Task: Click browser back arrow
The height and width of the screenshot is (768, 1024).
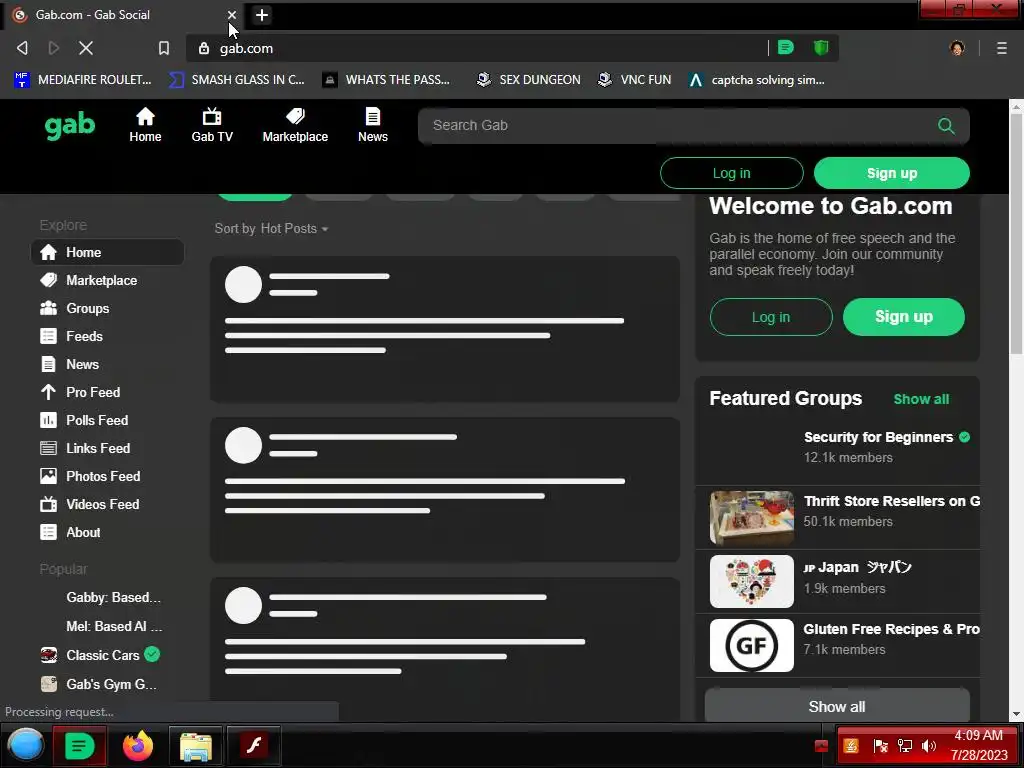Action: click(x=22, y=48)
